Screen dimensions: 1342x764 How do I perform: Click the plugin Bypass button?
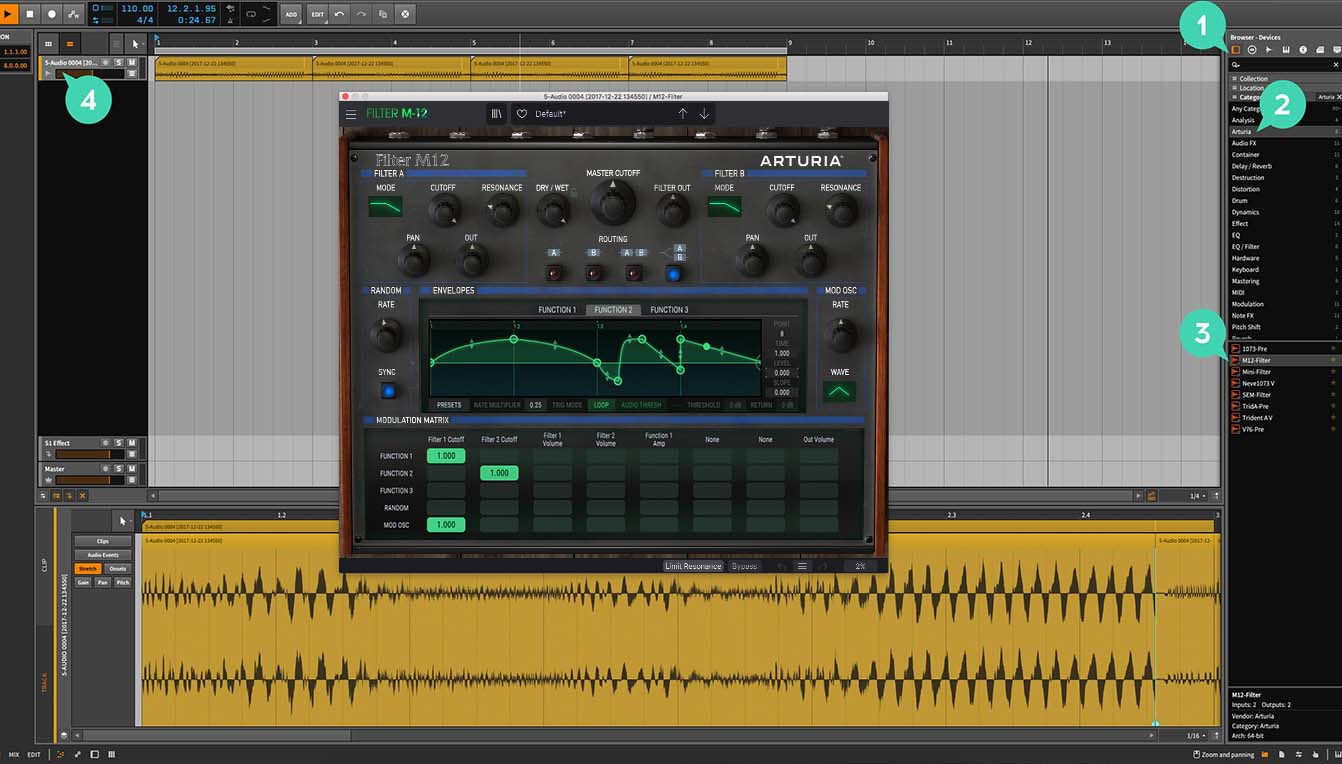point(744,566)
